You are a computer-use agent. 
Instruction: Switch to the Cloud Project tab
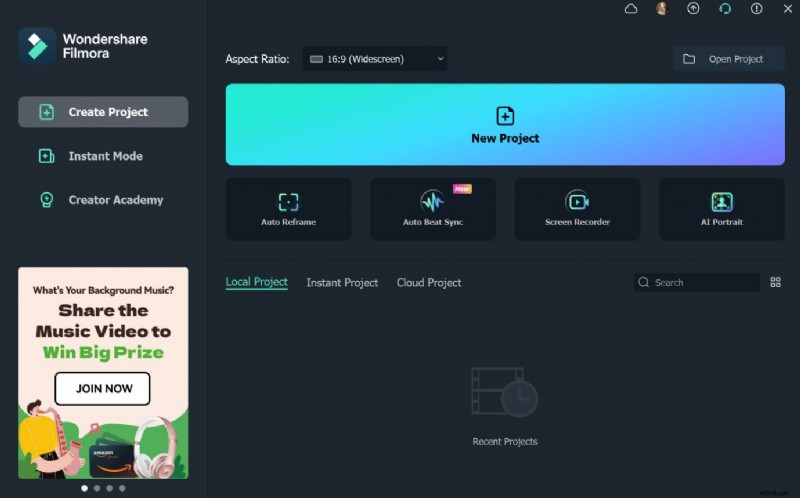tap(429, 283)
